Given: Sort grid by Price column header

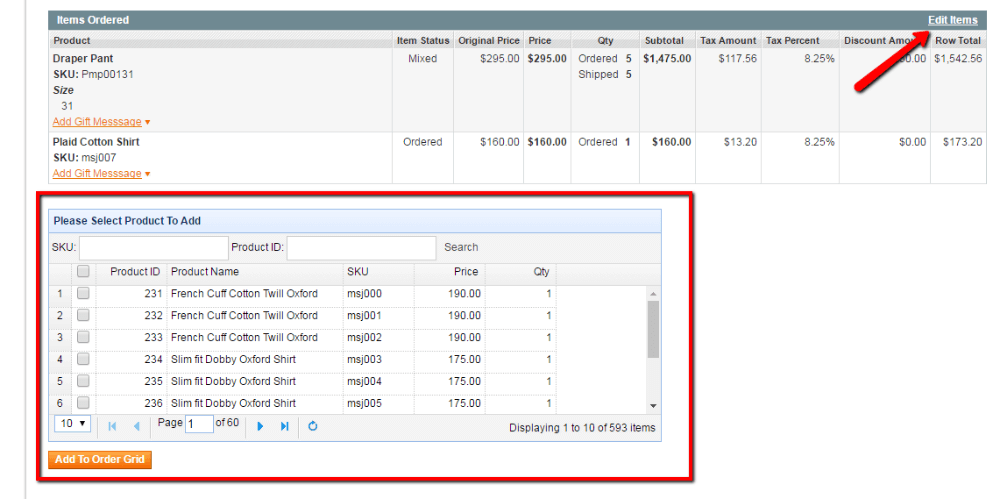Looking at the screenshot, I should click(x=465, y=272).
